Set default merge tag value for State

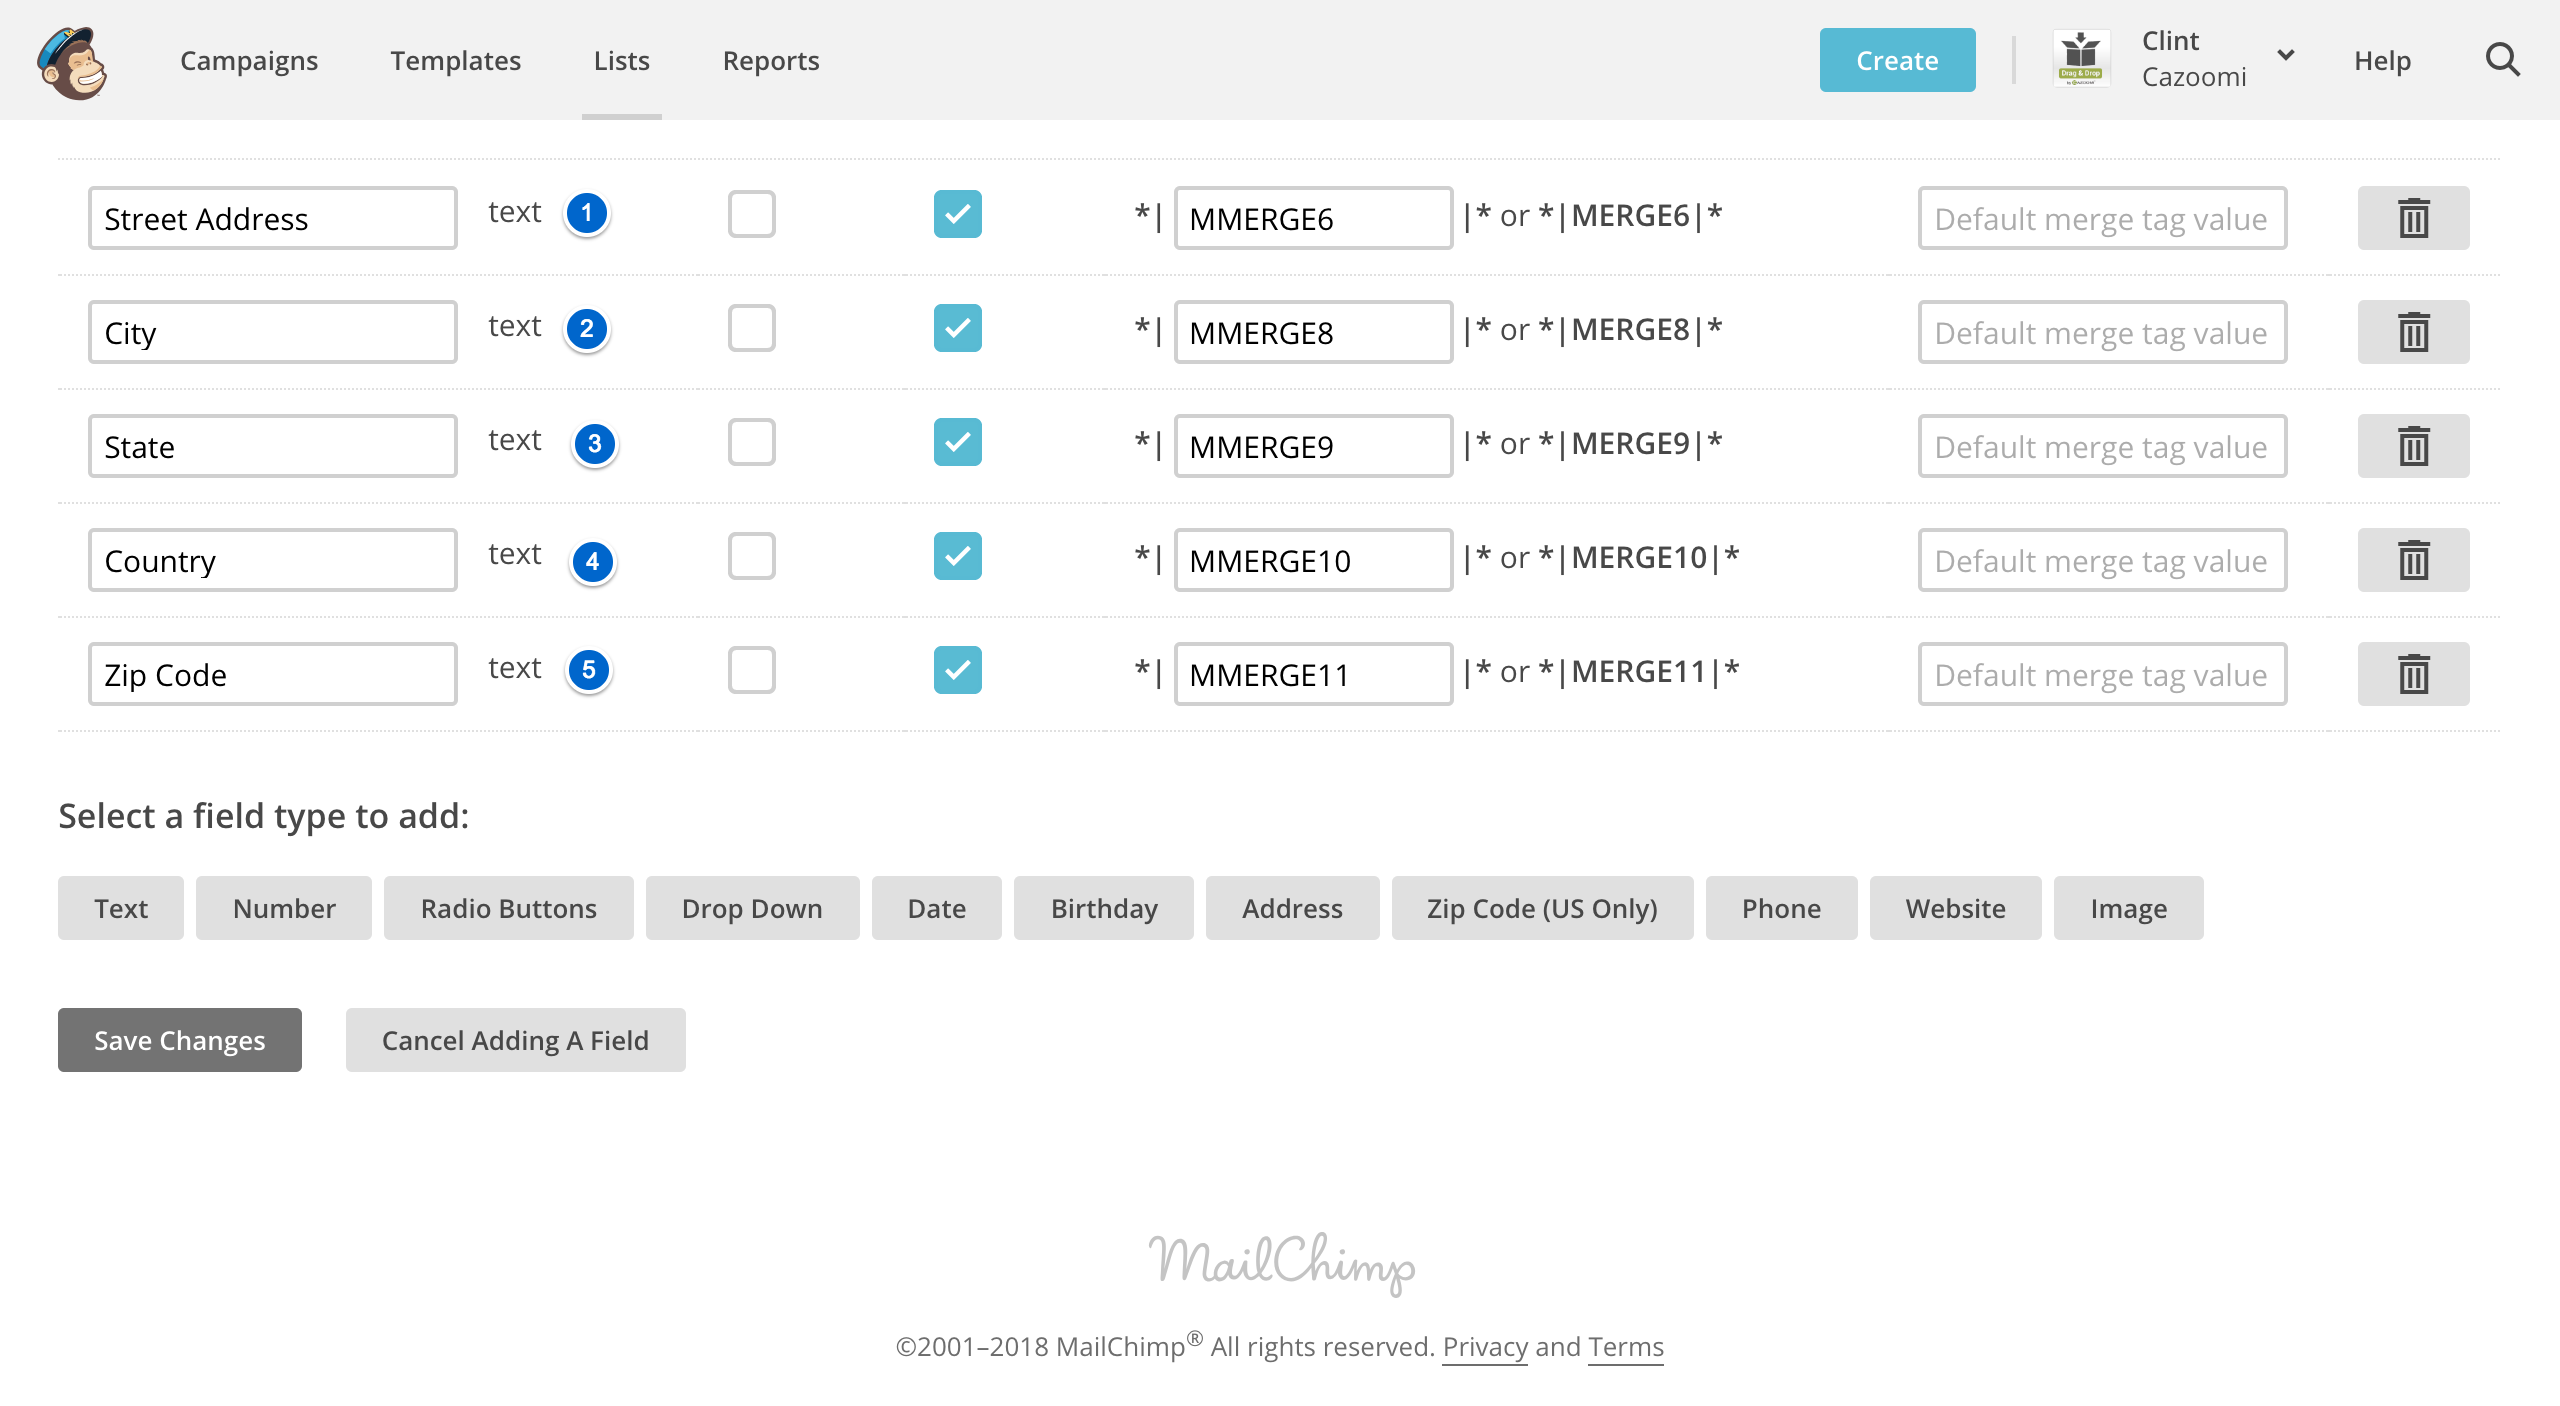coord(2102,446)
